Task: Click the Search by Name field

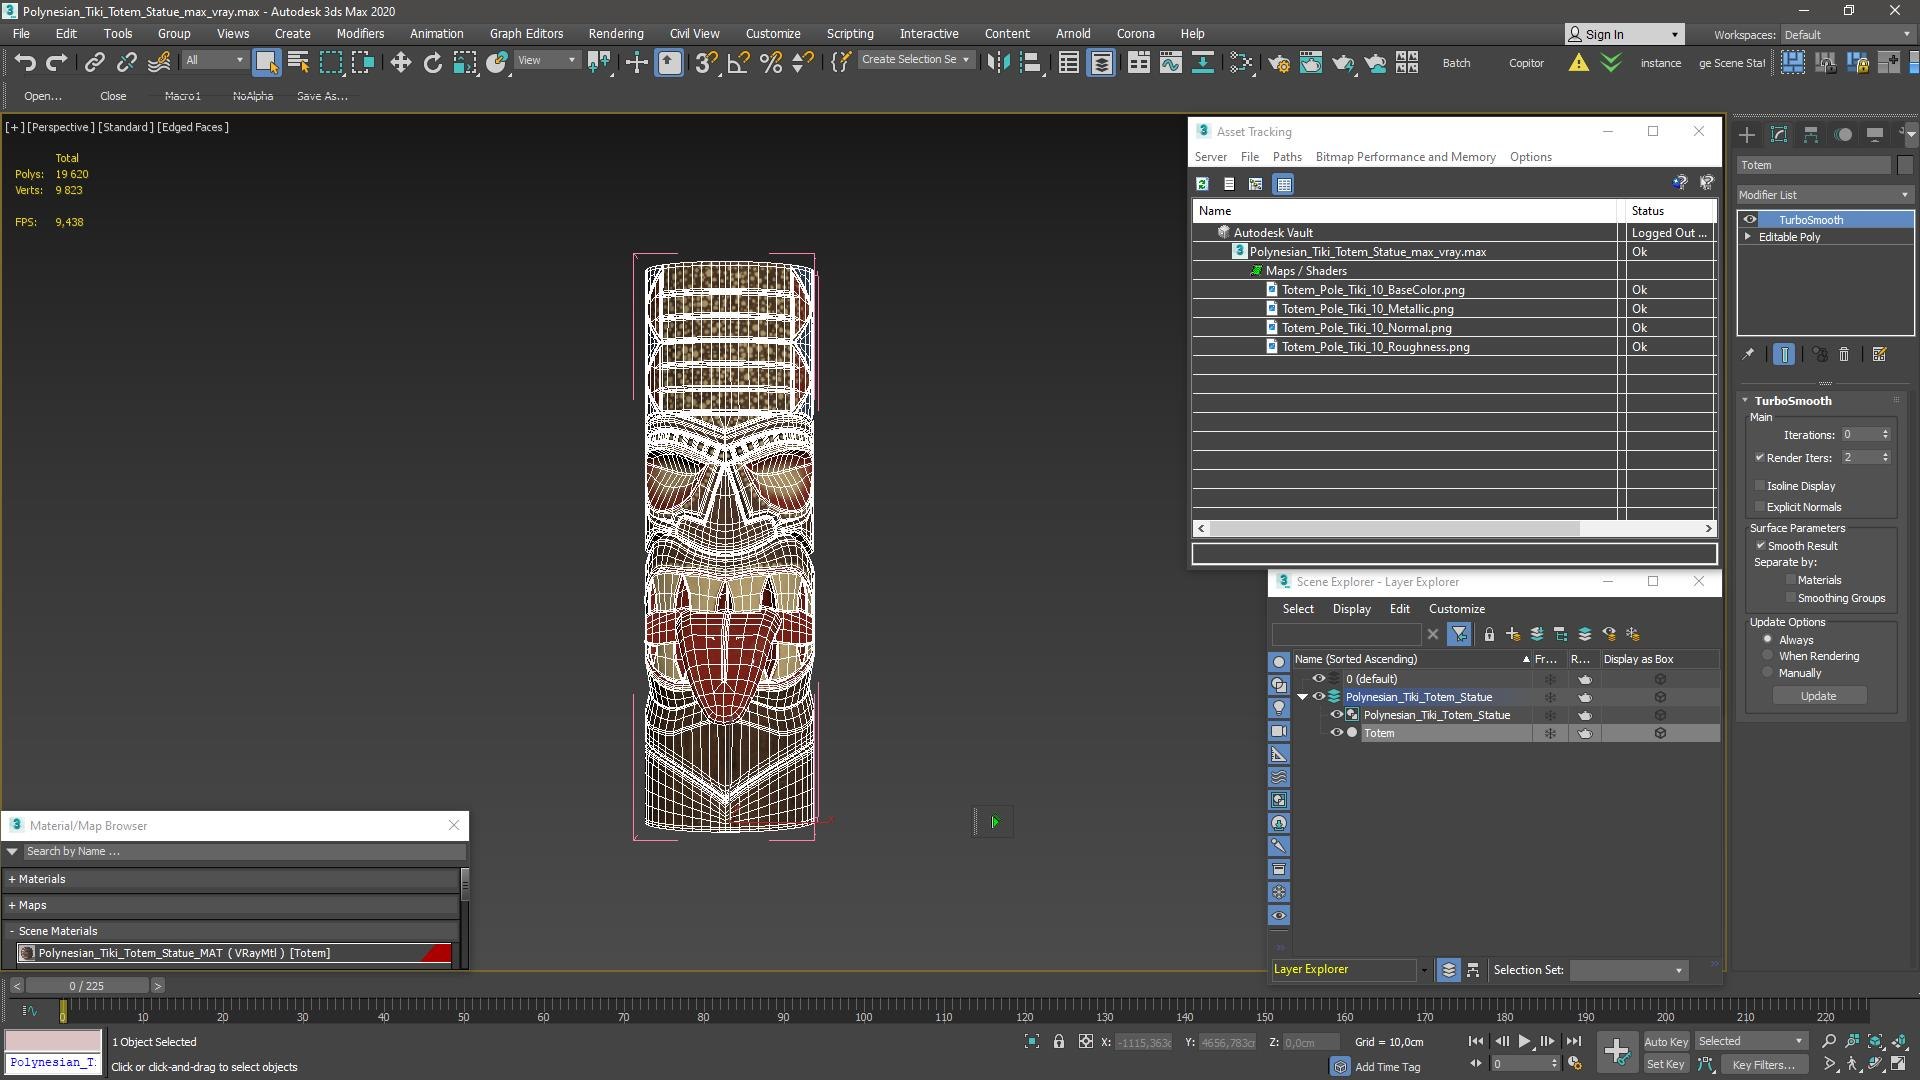Action: [243, 852]
